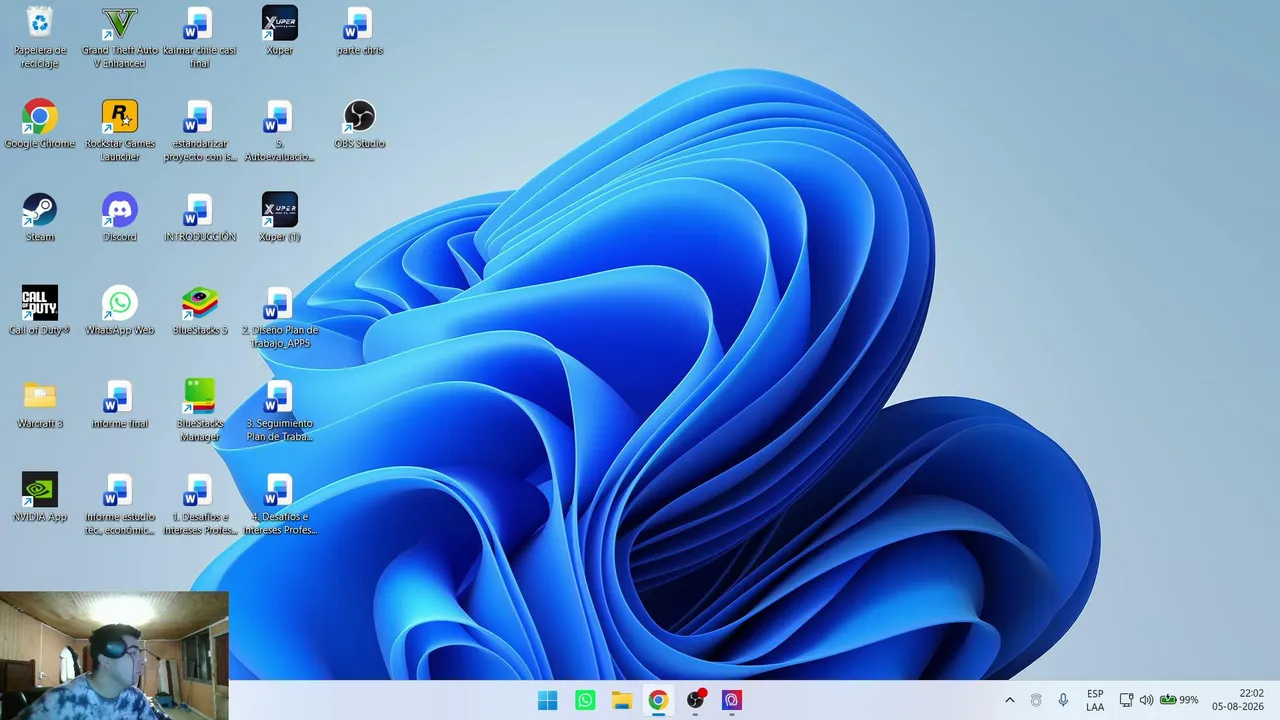This screenshot has height=720, width=1280.
Task: Select '1. Desafíos e Intereses Profes...' document
Action: pos(200,504)
